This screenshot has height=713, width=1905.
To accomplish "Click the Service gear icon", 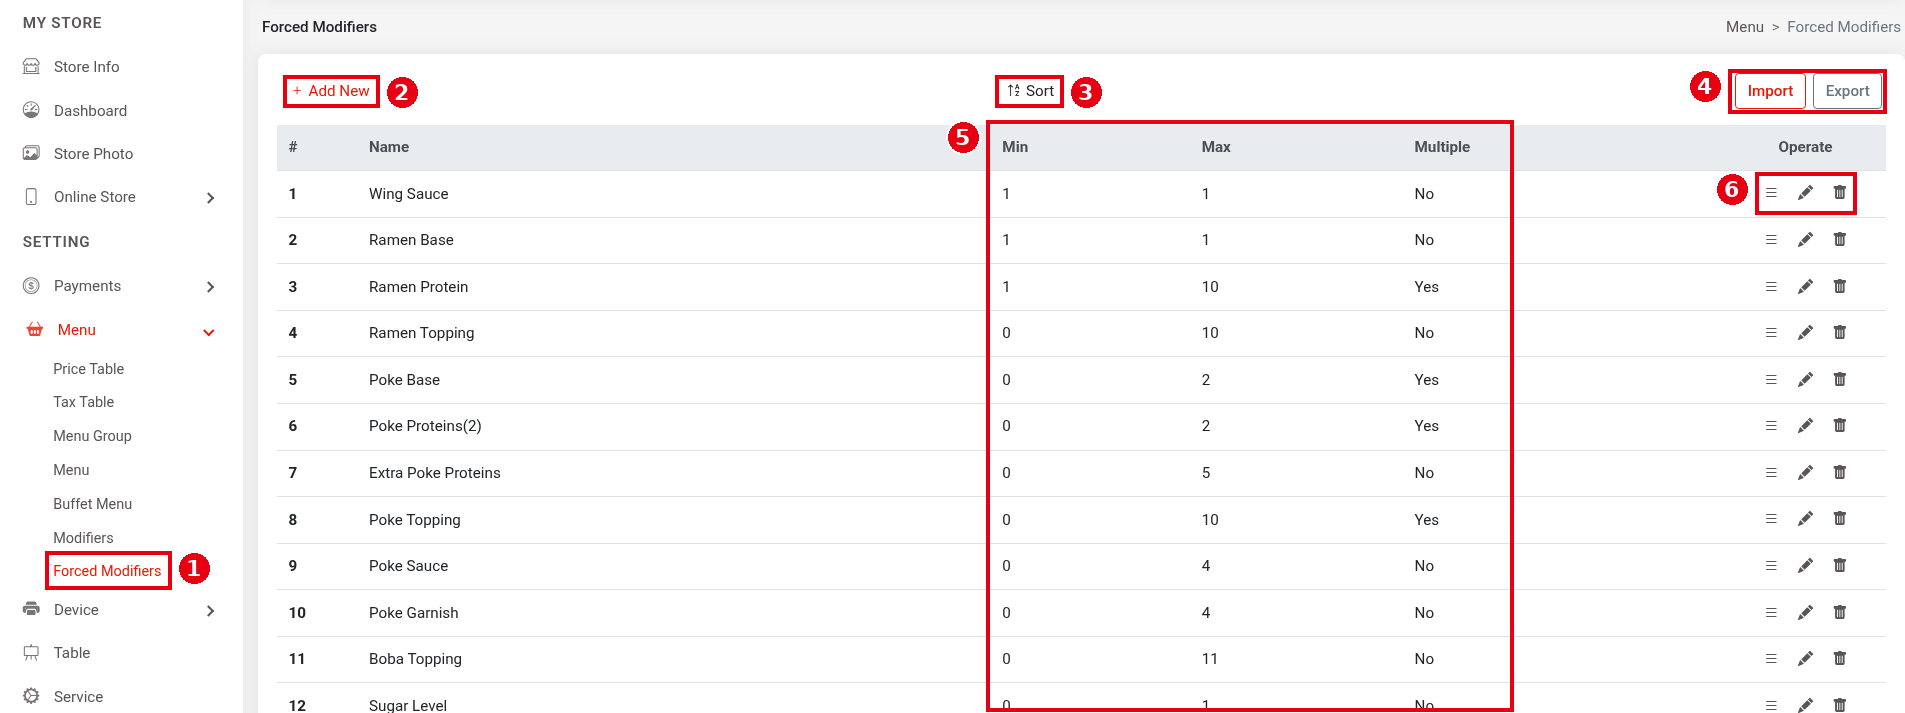I will [32, 696].
